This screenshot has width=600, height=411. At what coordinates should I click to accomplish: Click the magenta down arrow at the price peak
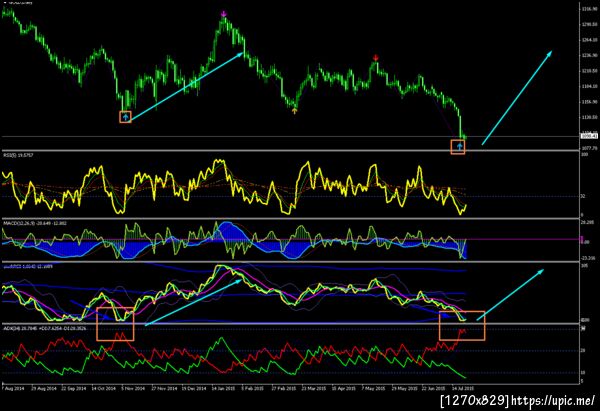pyautogui.click(x=224, y=14)
